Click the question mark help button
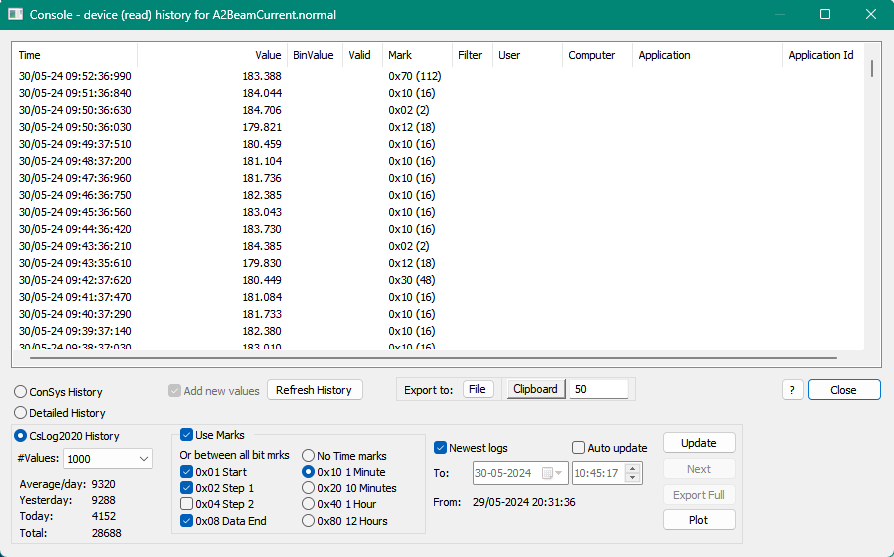This screenshot has height=557, width=894. tap(792, 390)
